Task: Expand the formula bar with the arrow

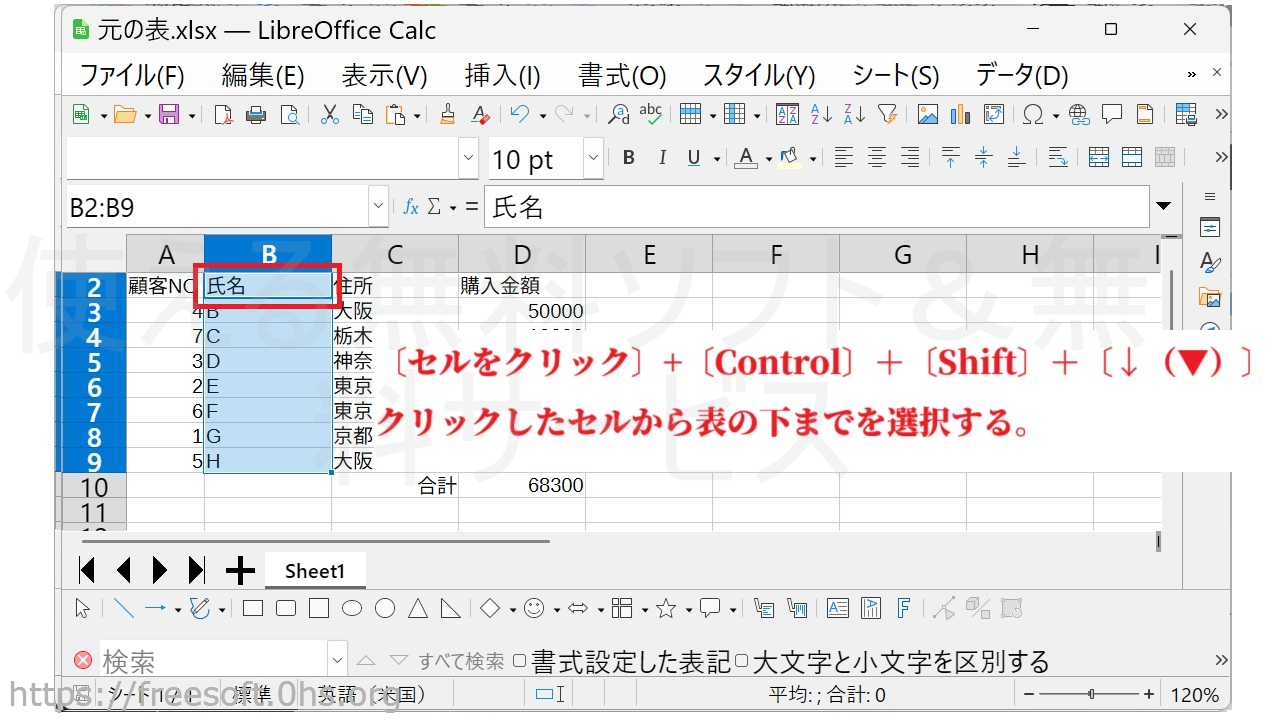Action: 1163,207
